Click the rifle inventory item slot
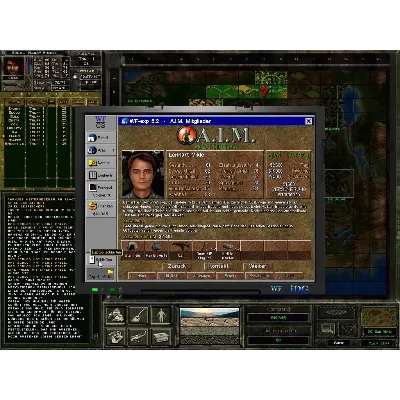Image resolution: width=400 pixels, height=400 pixels. pos(180,249)
